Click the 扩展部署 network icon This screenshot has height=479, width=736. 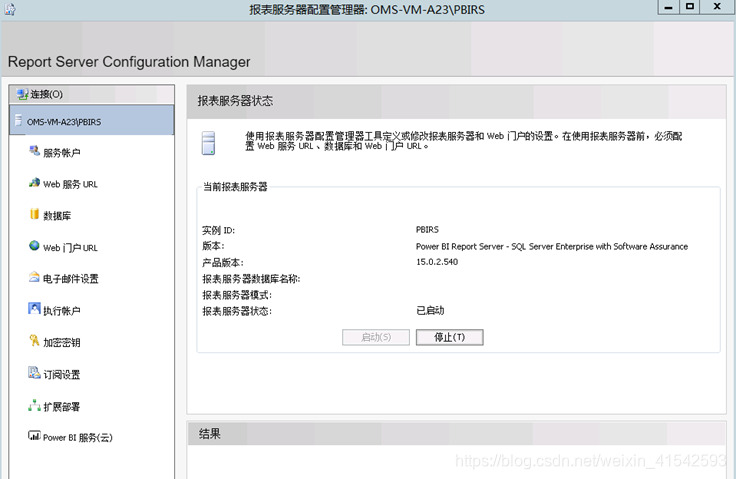tap(34, 405)
